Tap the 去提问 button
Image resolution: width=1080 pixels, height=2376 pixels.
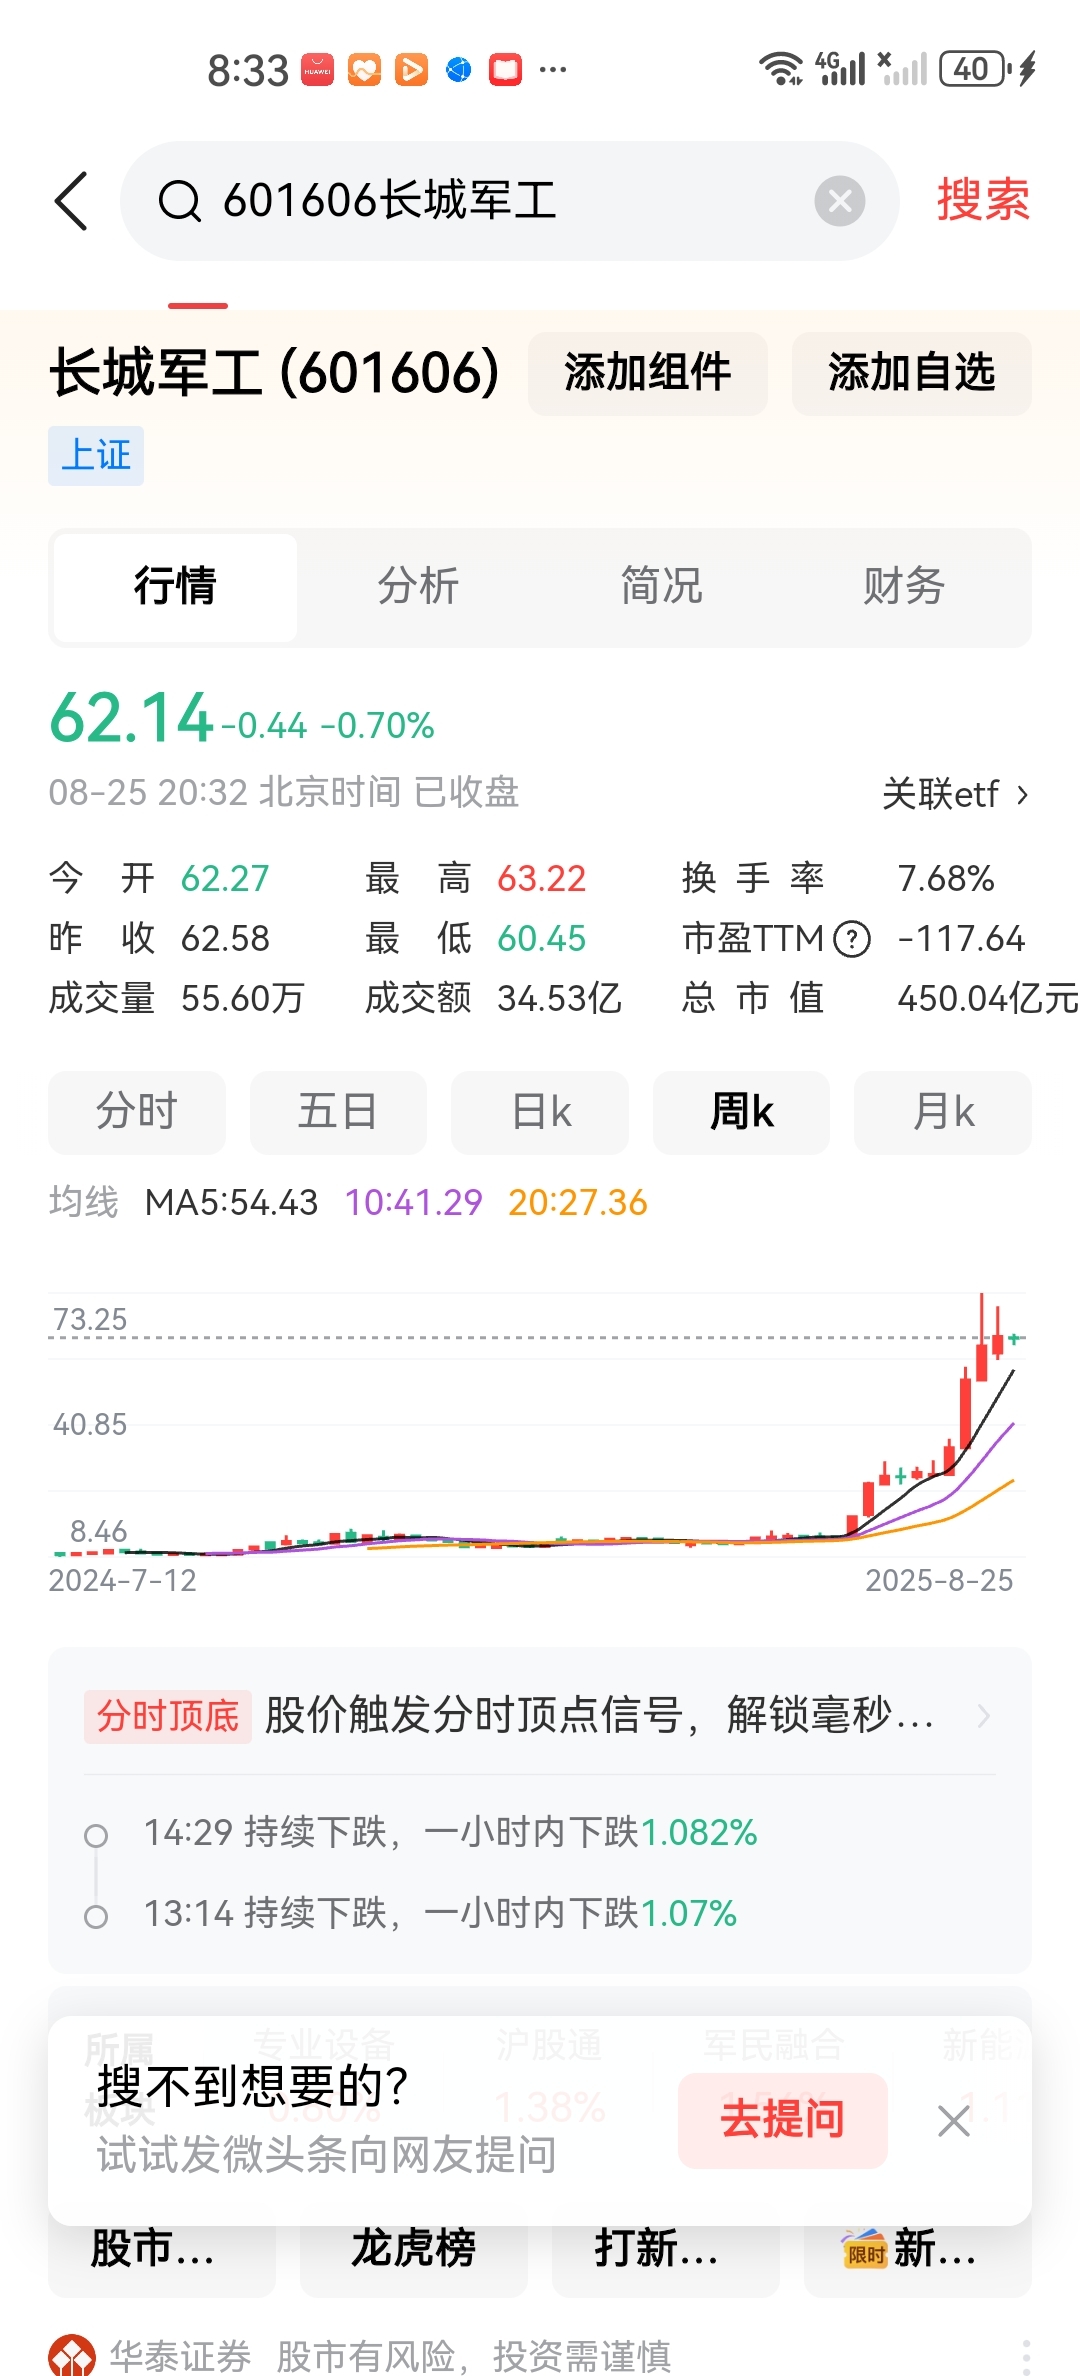[x=783, y=2120]
